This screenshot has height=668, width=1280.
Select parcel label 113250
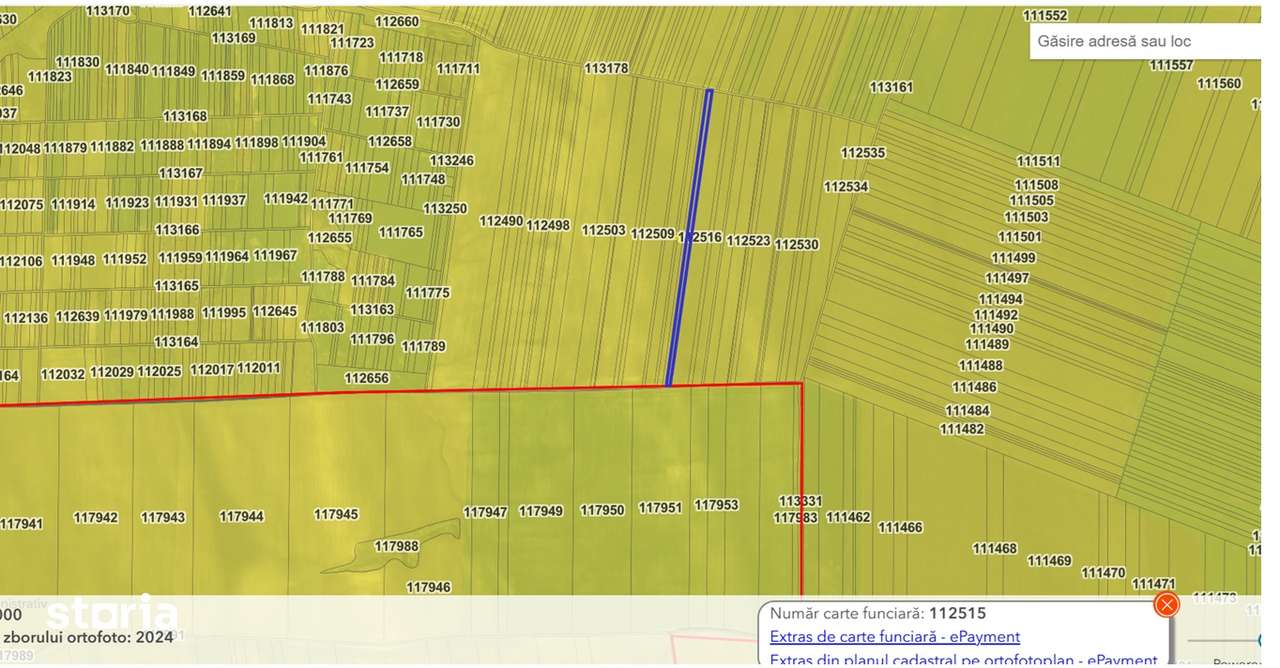(445, 208)
